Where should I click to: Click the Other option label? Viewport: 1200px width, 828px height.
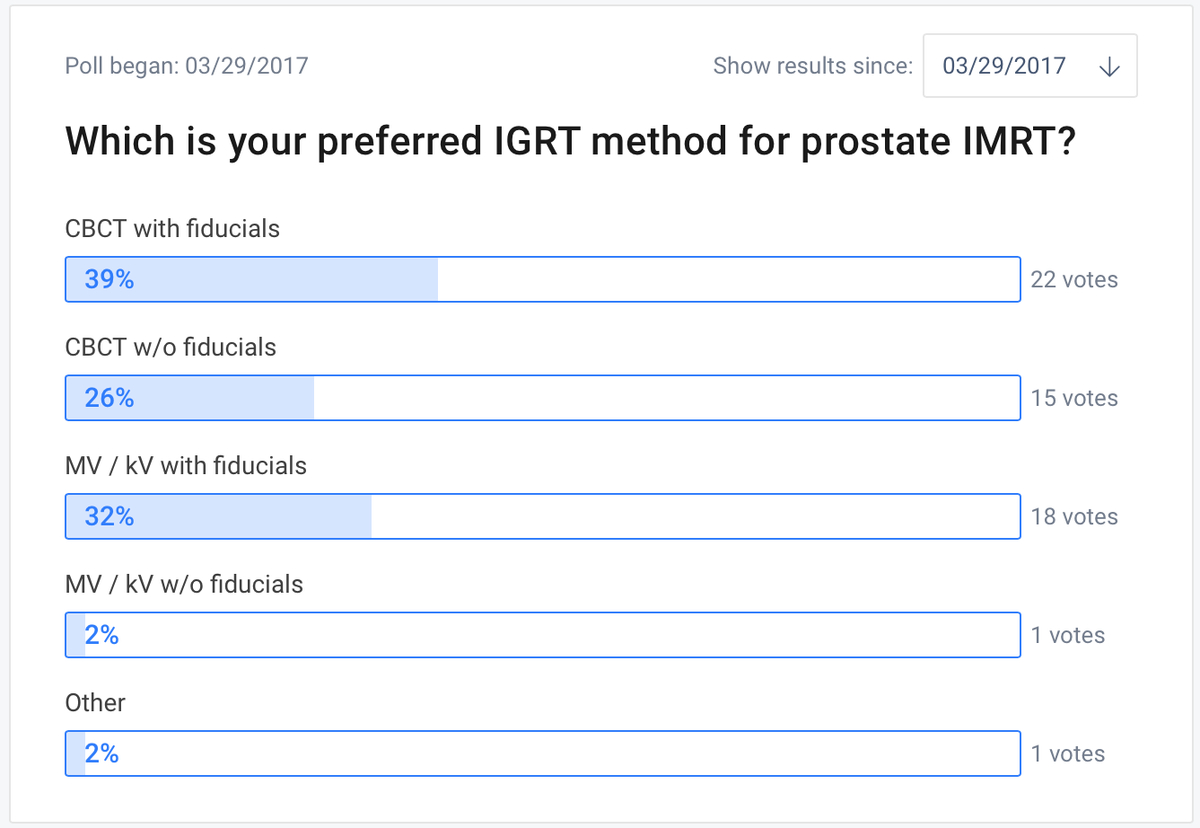(95, 703)
